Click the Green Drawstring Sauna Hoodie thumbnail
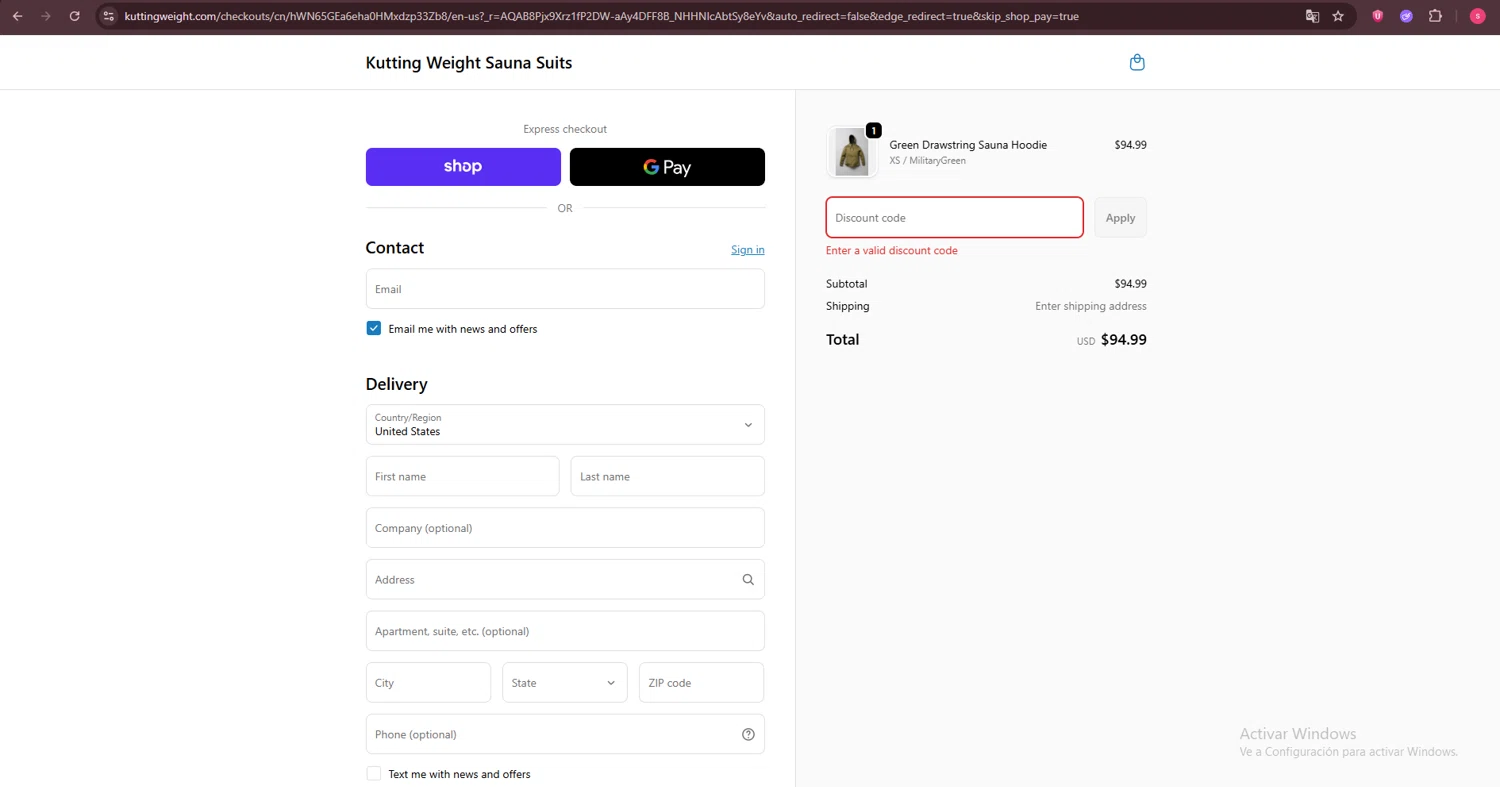Image resolution: width=1500 pixels, height=787 pixels. [x=852, y=153]
